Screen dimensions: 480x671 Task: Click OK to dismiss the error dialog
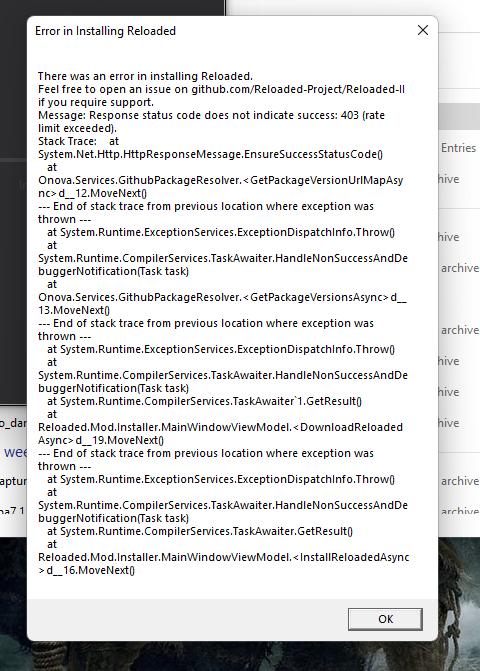[385, 619]
